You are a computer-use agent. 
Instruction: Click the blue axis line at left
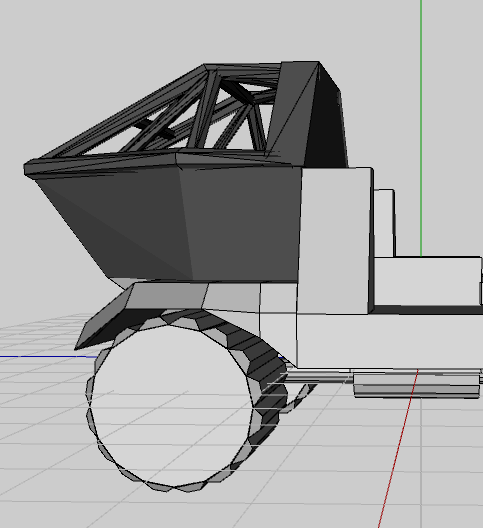47,356
